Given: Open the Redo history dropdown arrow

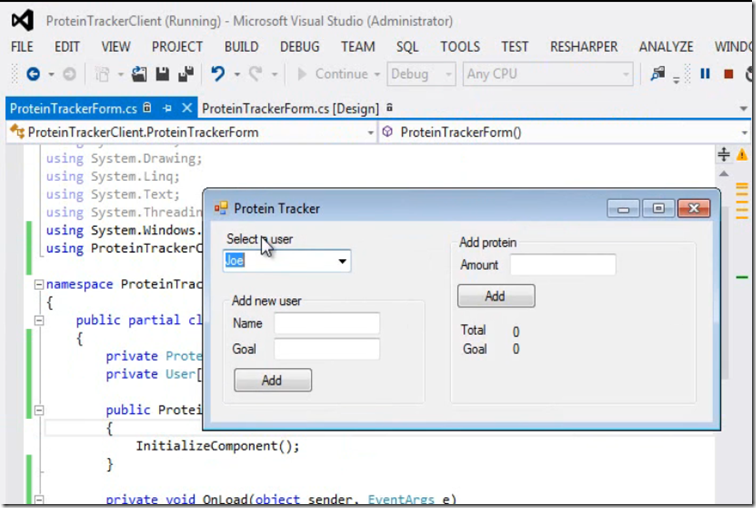Looking at the screenshot, I should pyautogui.click(x=274, y=75).
